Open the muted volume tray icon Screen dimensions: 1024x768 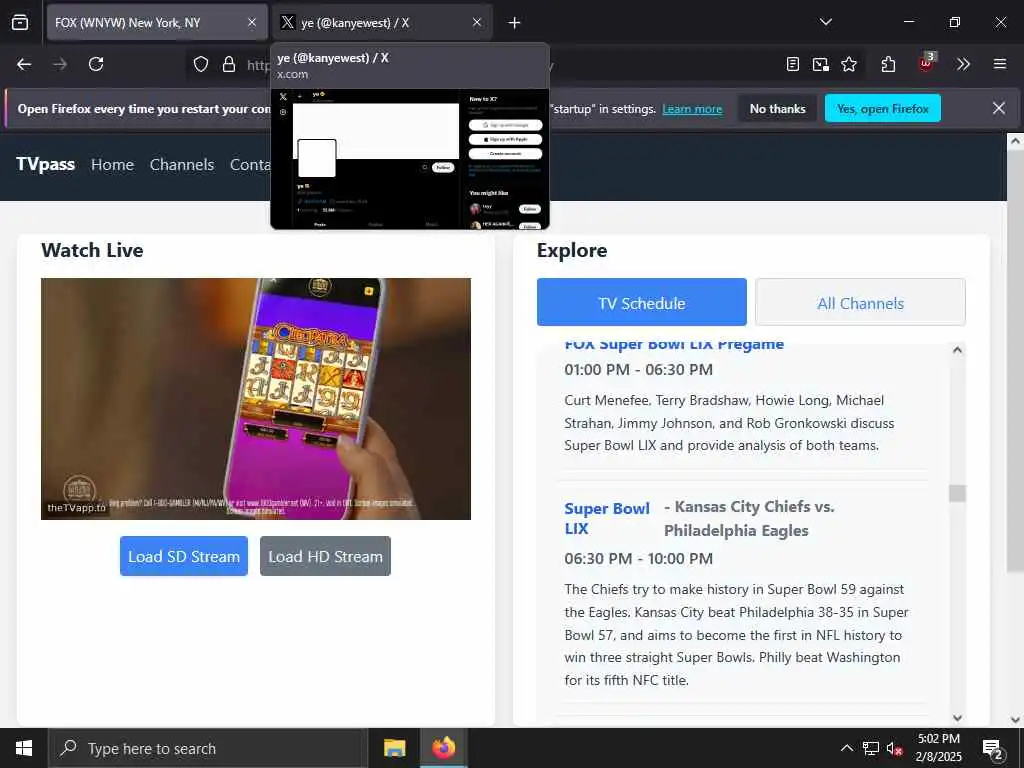pos(894,748)
